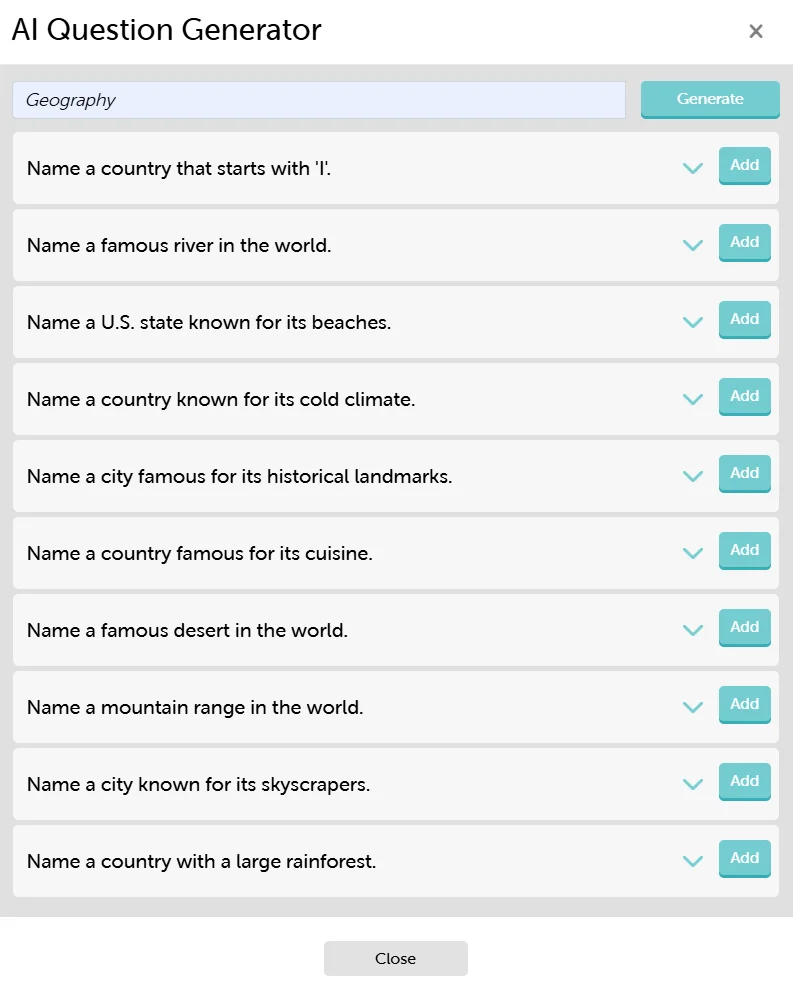Expand the rainforest country question details
793x984 pixels.
692,862
